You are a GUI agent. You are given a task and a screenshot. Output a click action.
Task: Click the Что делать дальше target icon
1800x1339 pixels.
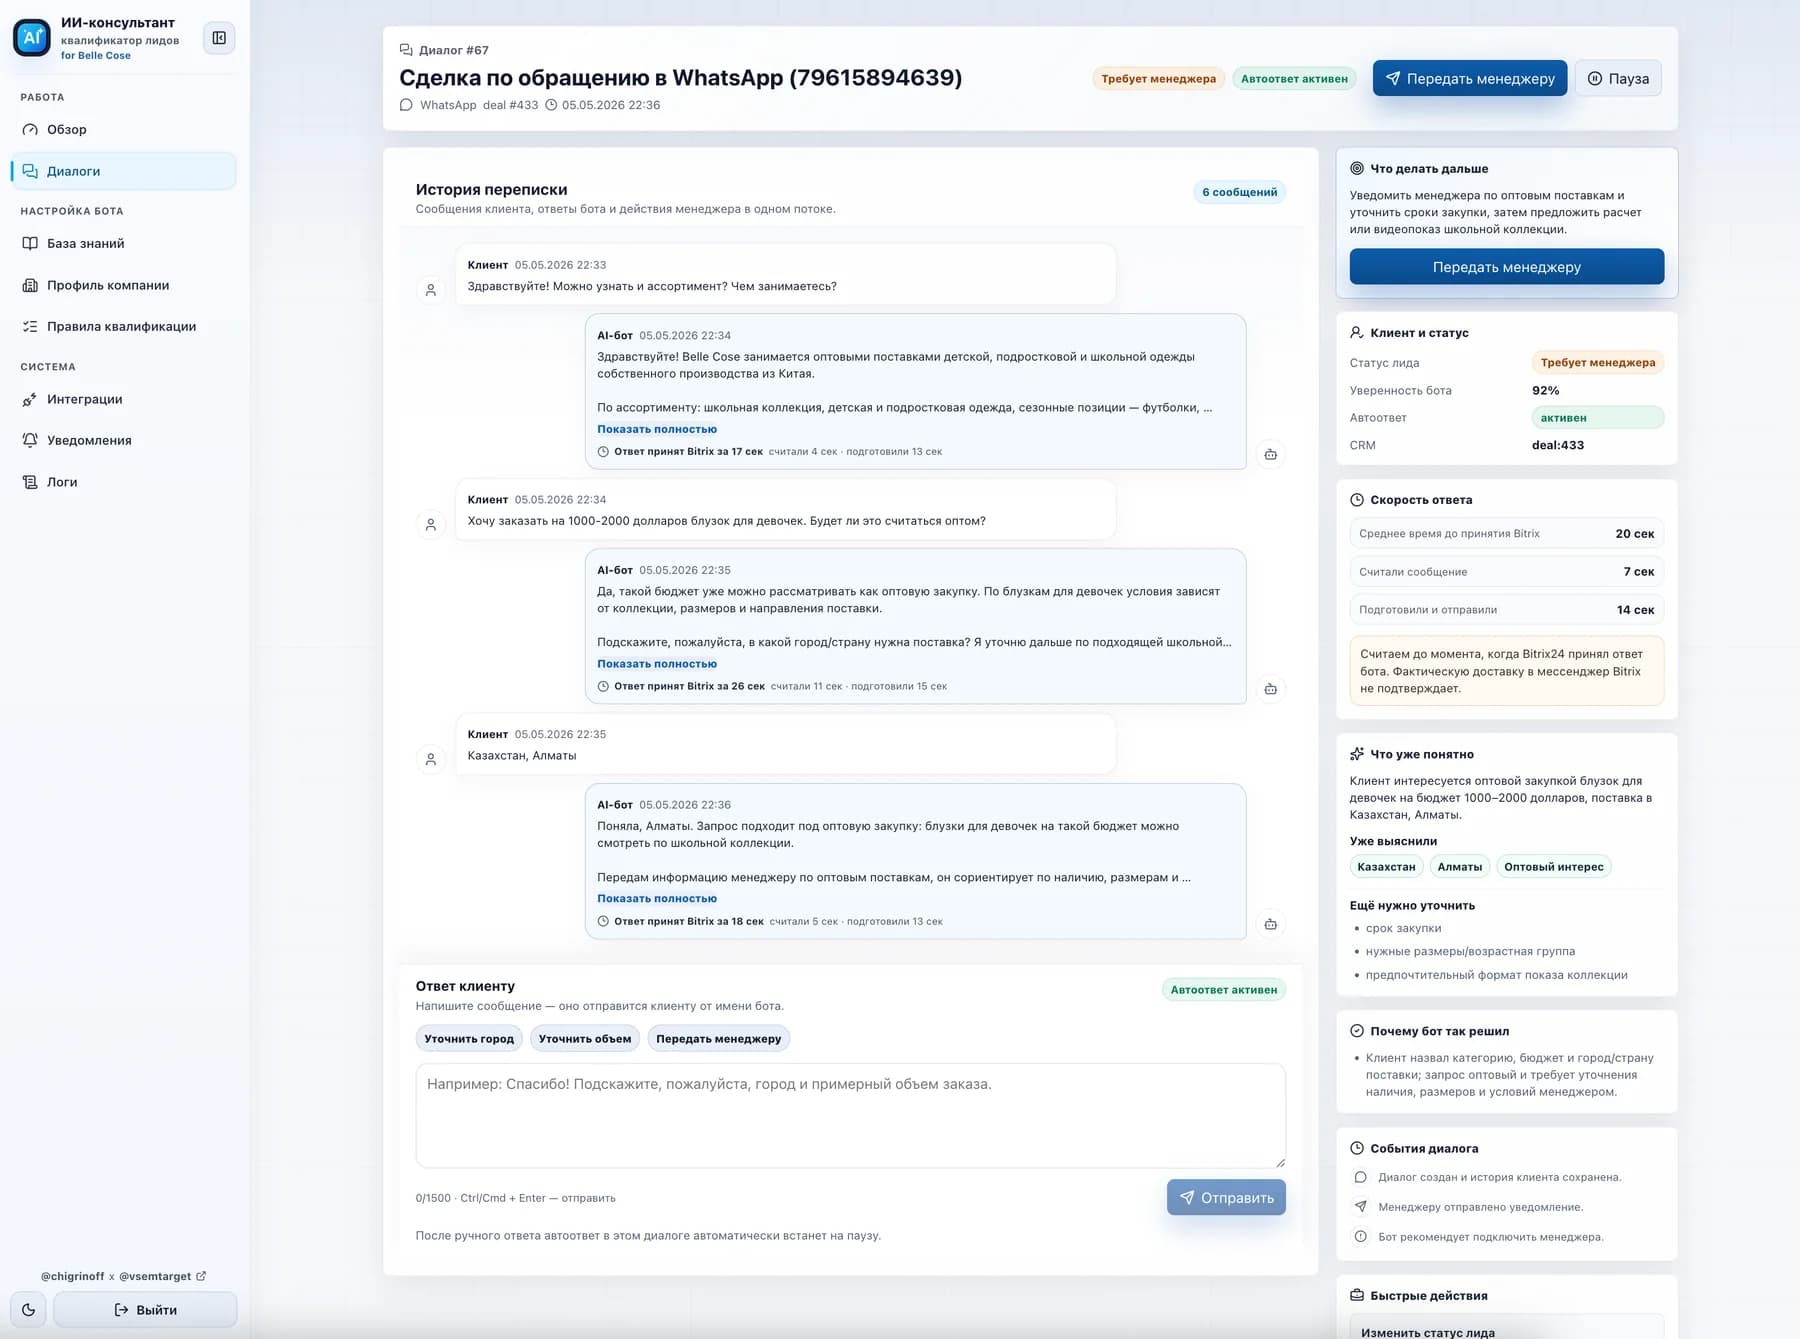[1357, 169]
